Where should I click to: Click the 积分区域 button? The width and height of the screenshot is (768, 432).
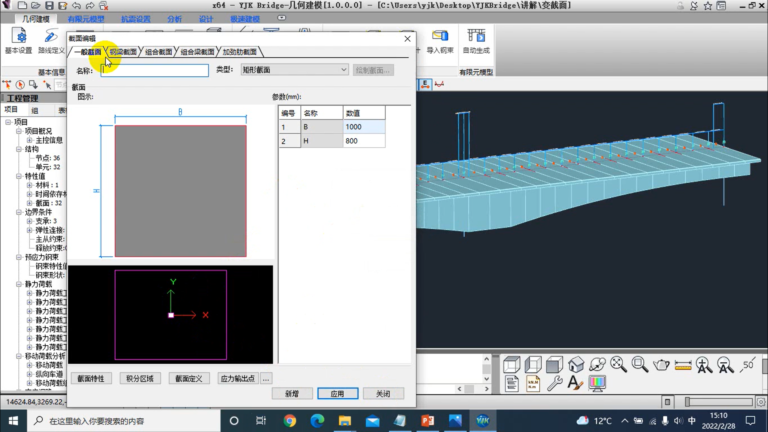(x=140, y=379)
